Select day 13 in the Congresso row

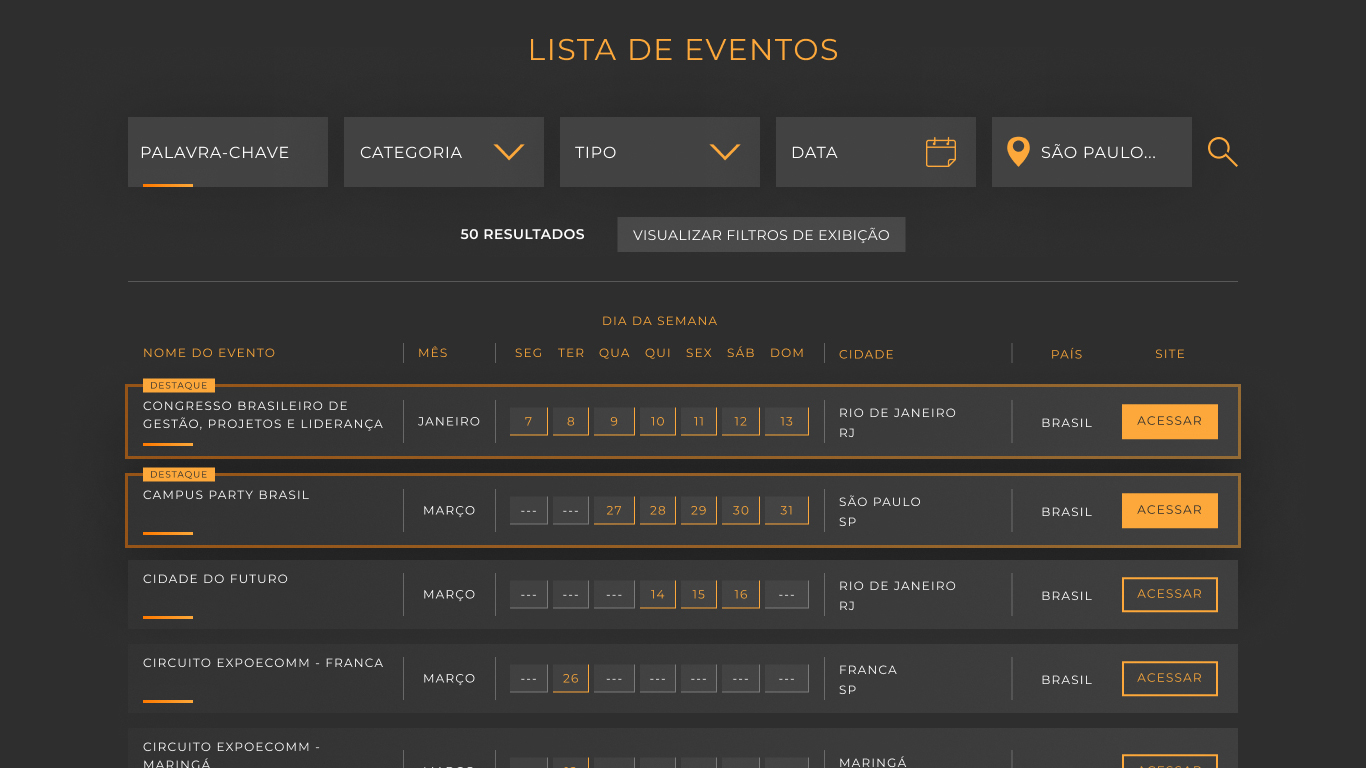click(x=786, y=421)
